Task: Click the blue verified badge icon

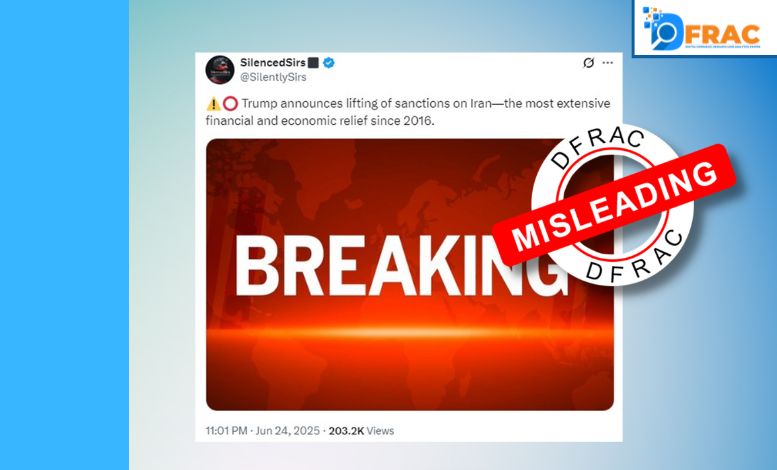Action: [329, 62]
